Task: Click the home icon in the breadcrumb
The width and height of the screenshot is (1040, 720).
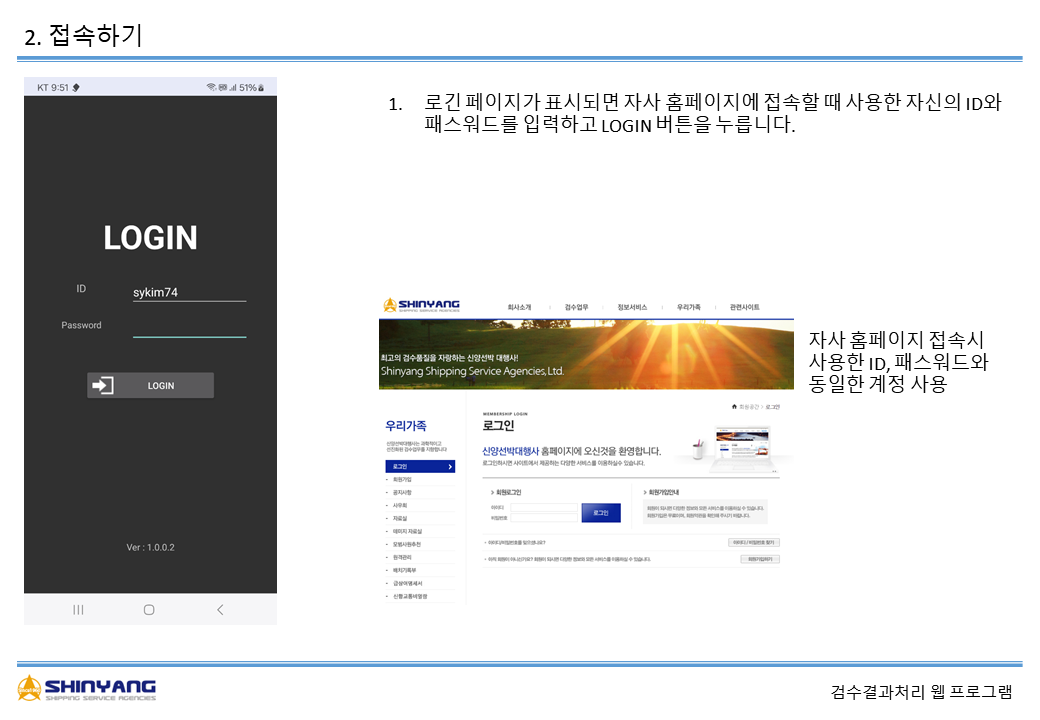Action: [734, 406]
